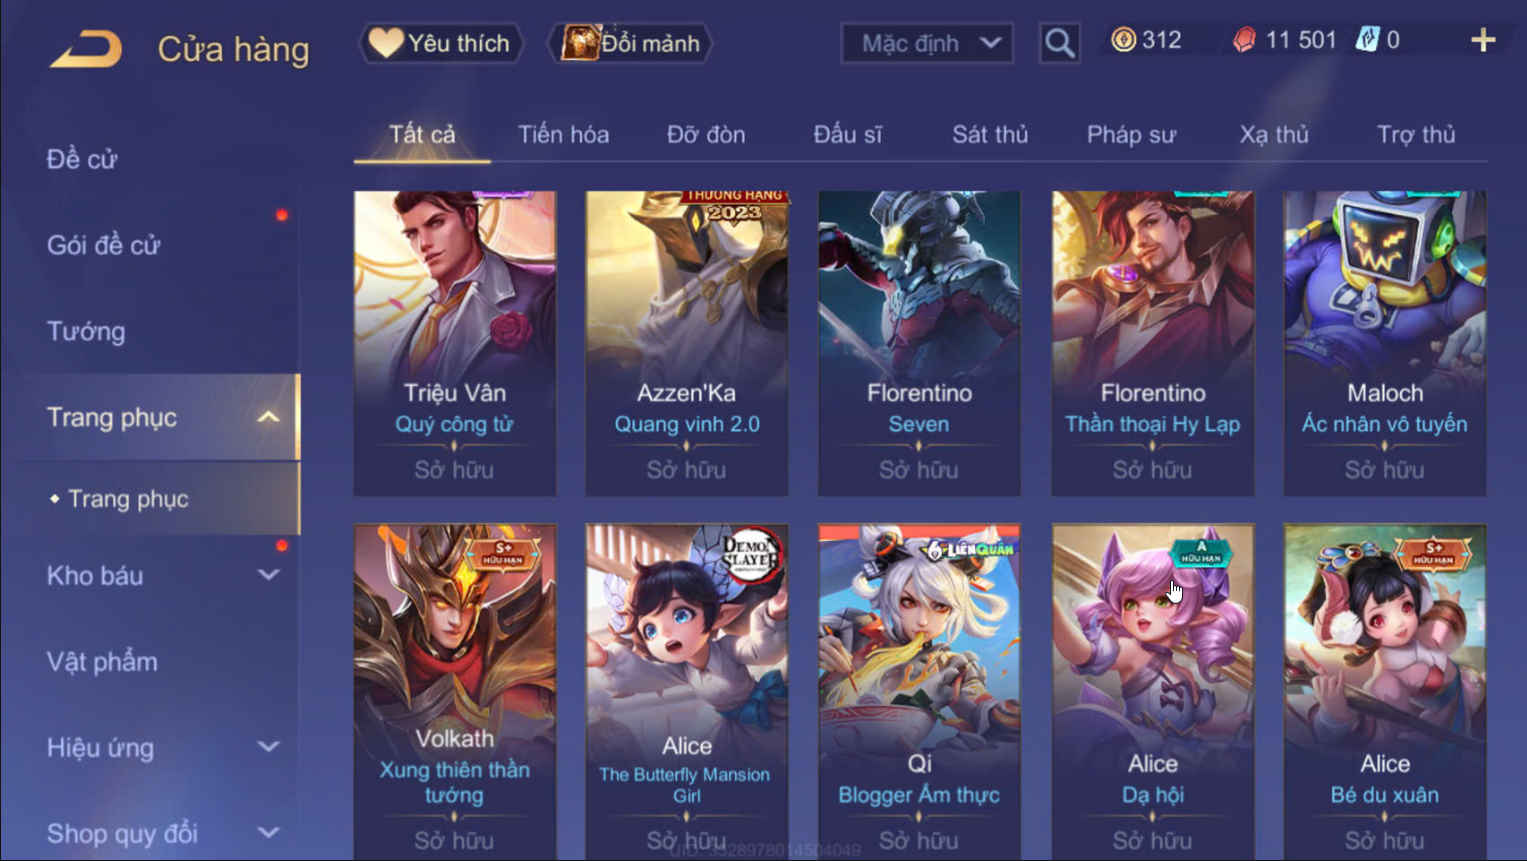
Task: Open the Mặc định sort dropdown
Action: (927, 43)
